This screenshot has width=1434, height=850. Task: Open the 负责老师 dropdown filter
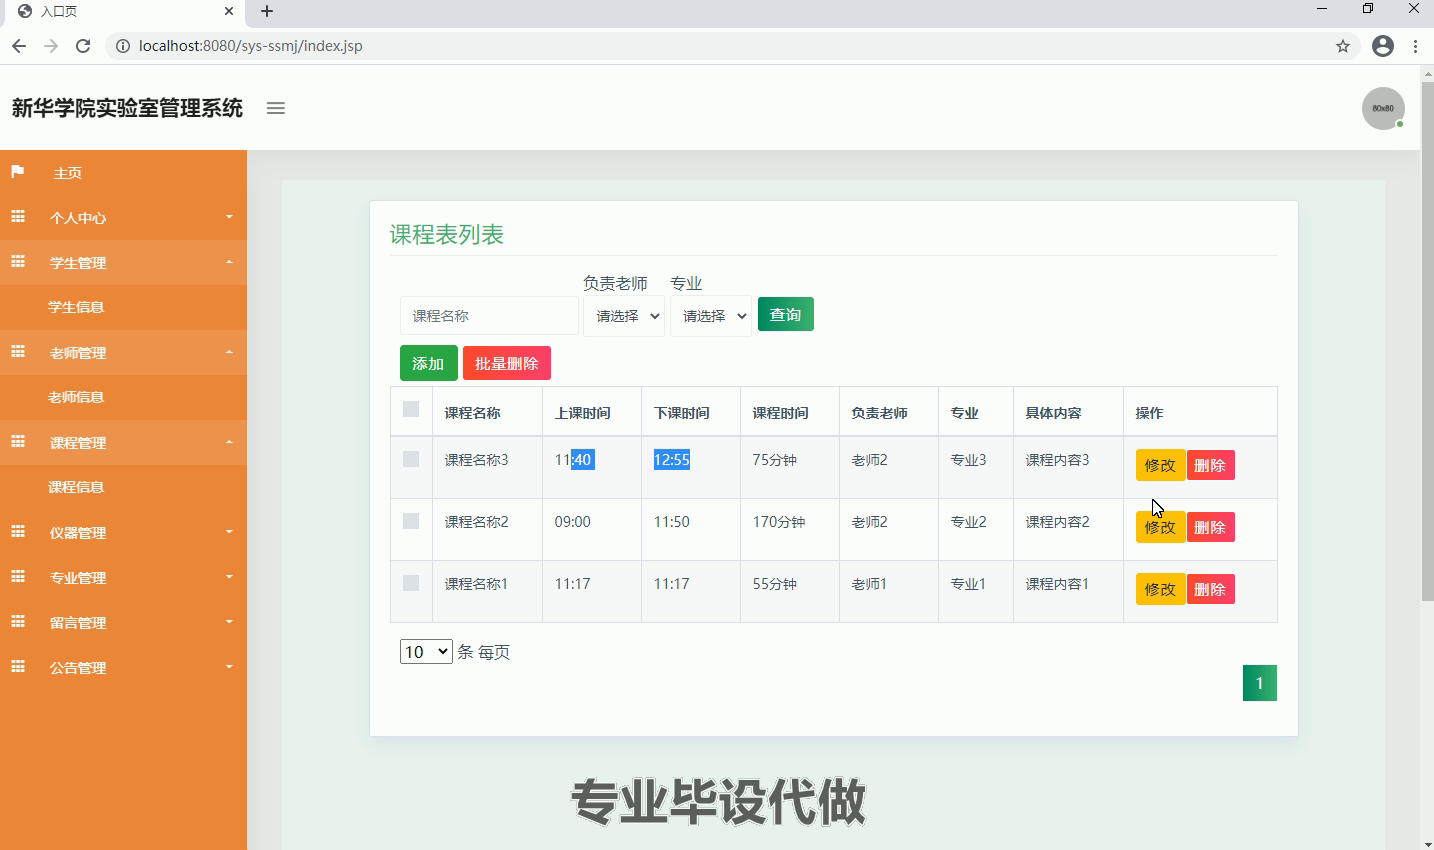(624, 316)
